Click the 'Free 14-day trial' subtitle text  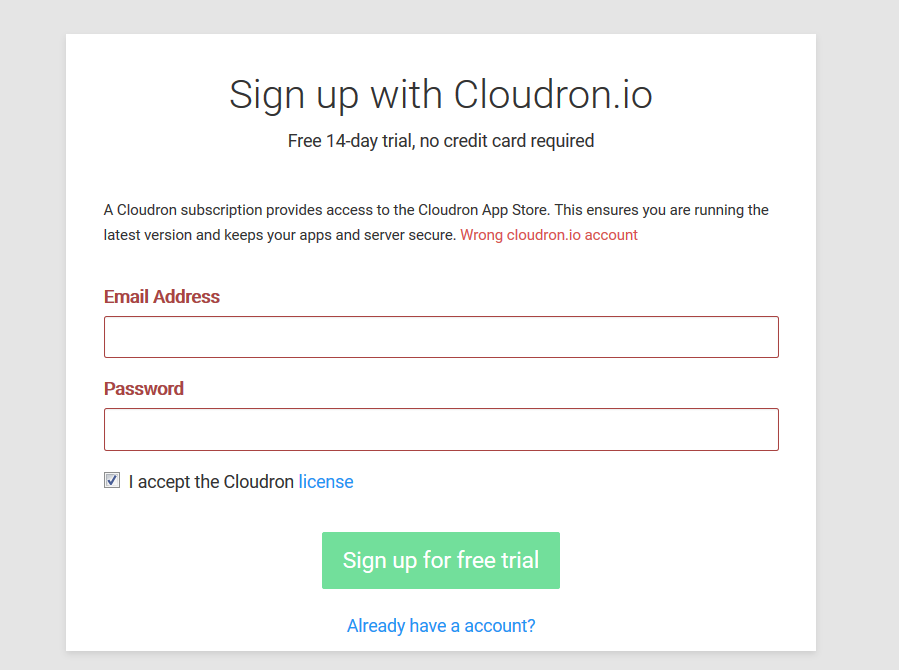(440, 141)
